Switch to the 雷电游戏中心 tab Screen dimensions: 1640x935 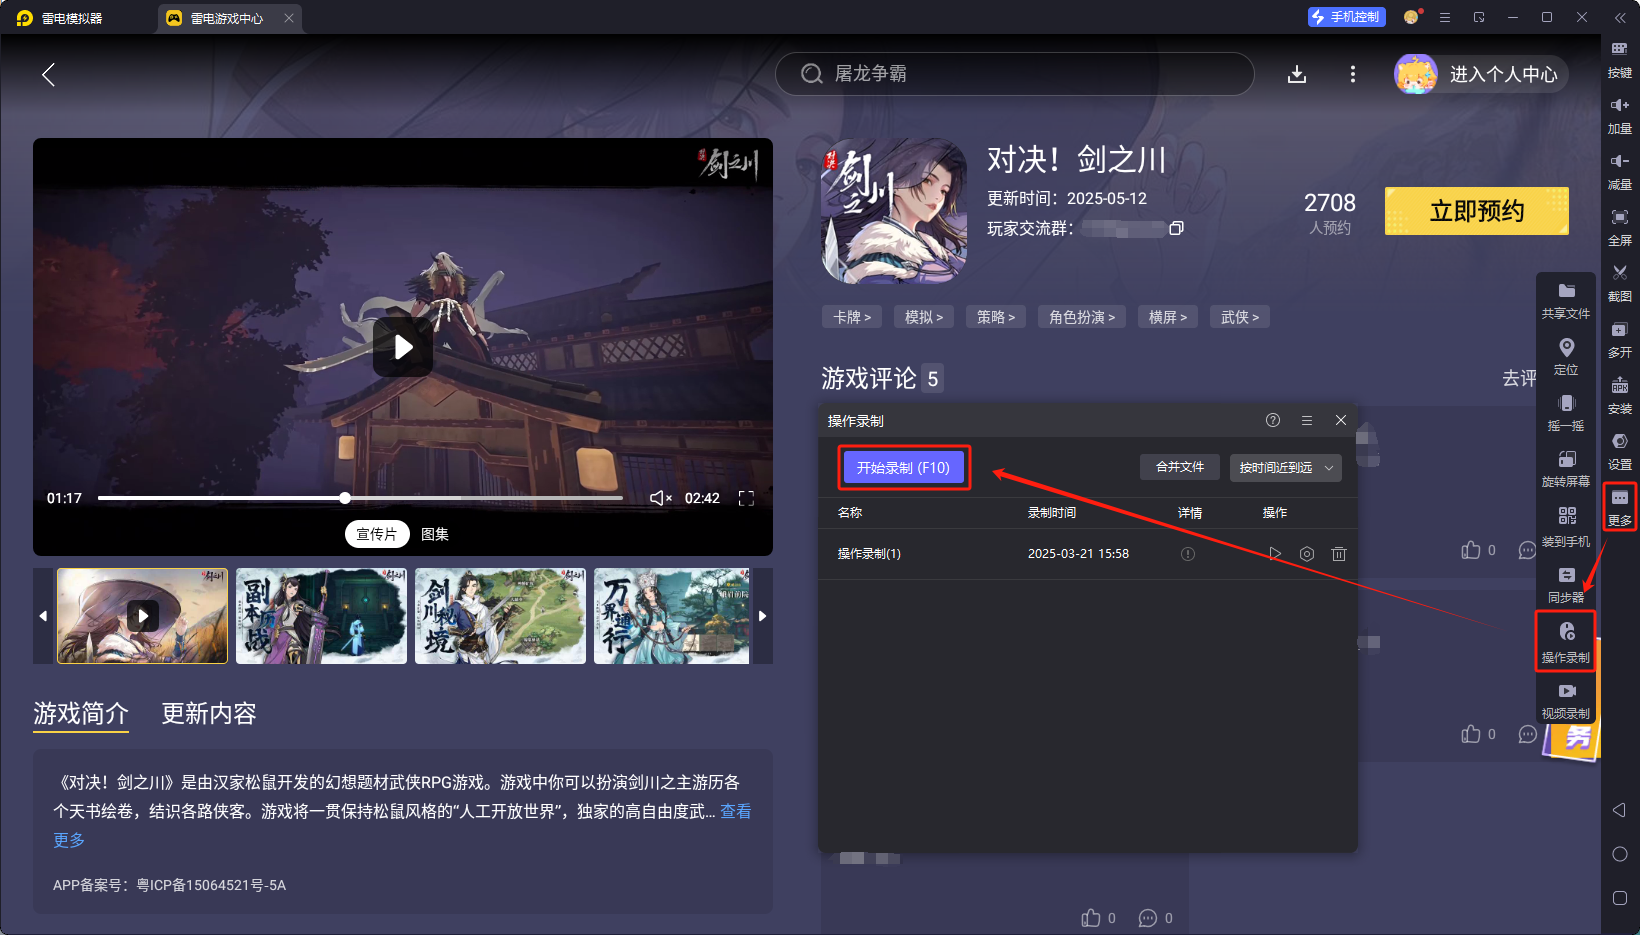pos(229,18)
